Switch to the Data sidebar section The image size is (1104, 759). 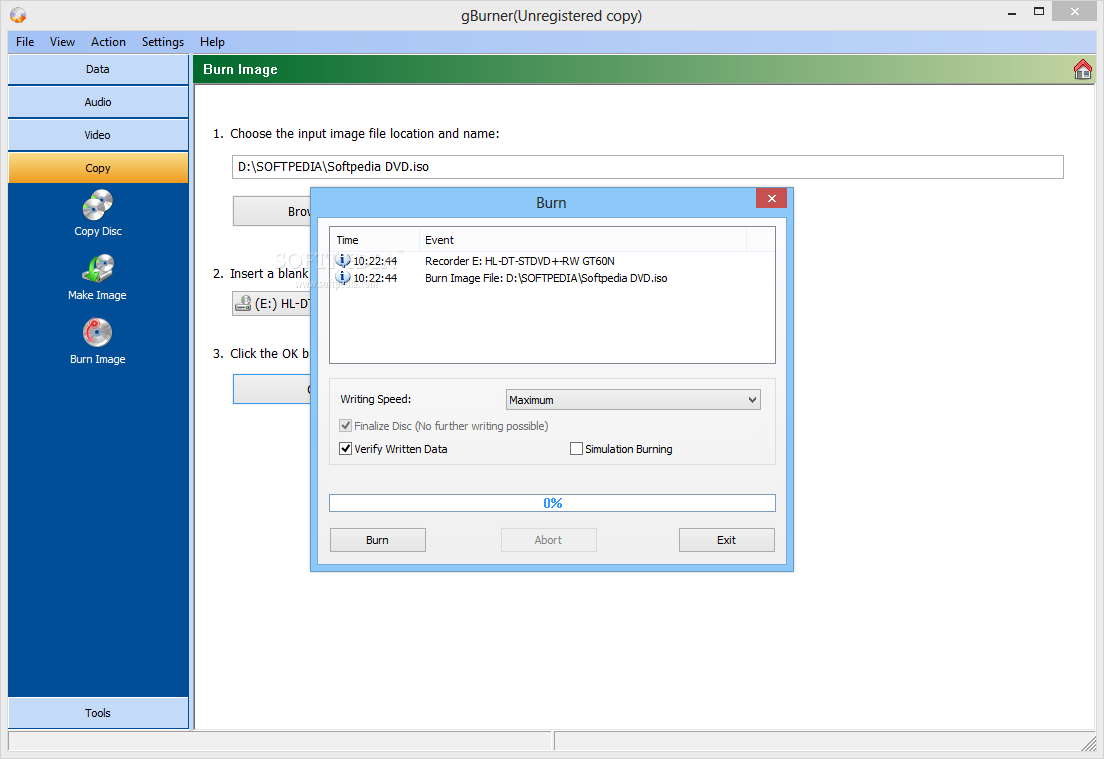(x=98, y=69)
